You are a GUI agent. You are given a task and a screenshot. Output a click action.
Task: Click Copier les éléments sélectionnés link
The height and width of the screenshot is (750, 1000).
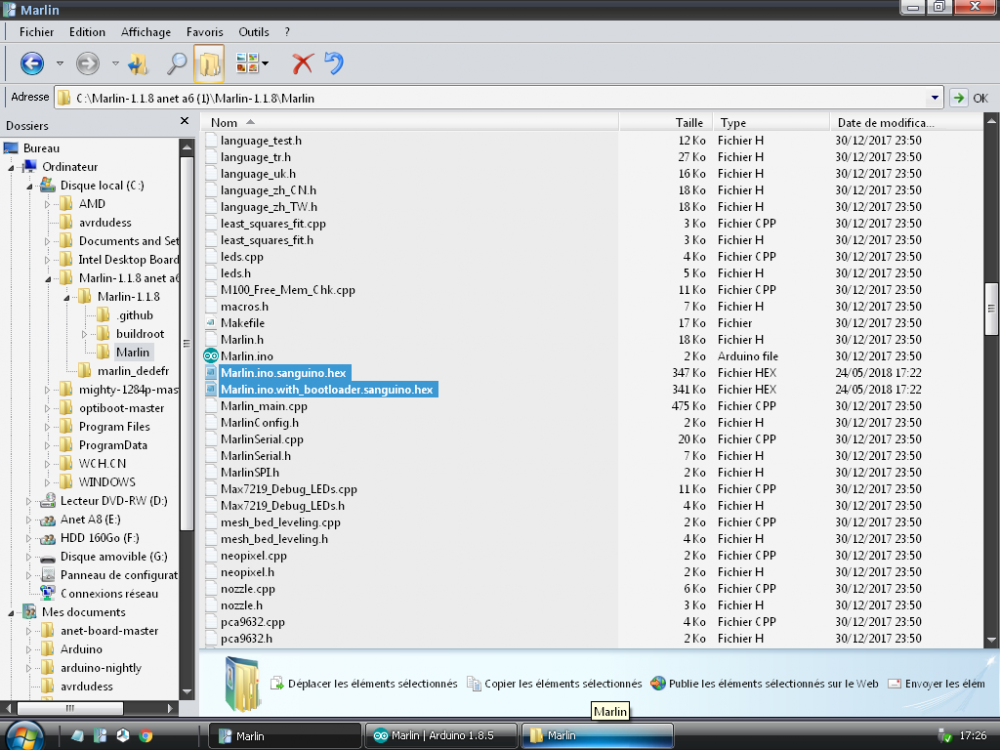(563, 684)
